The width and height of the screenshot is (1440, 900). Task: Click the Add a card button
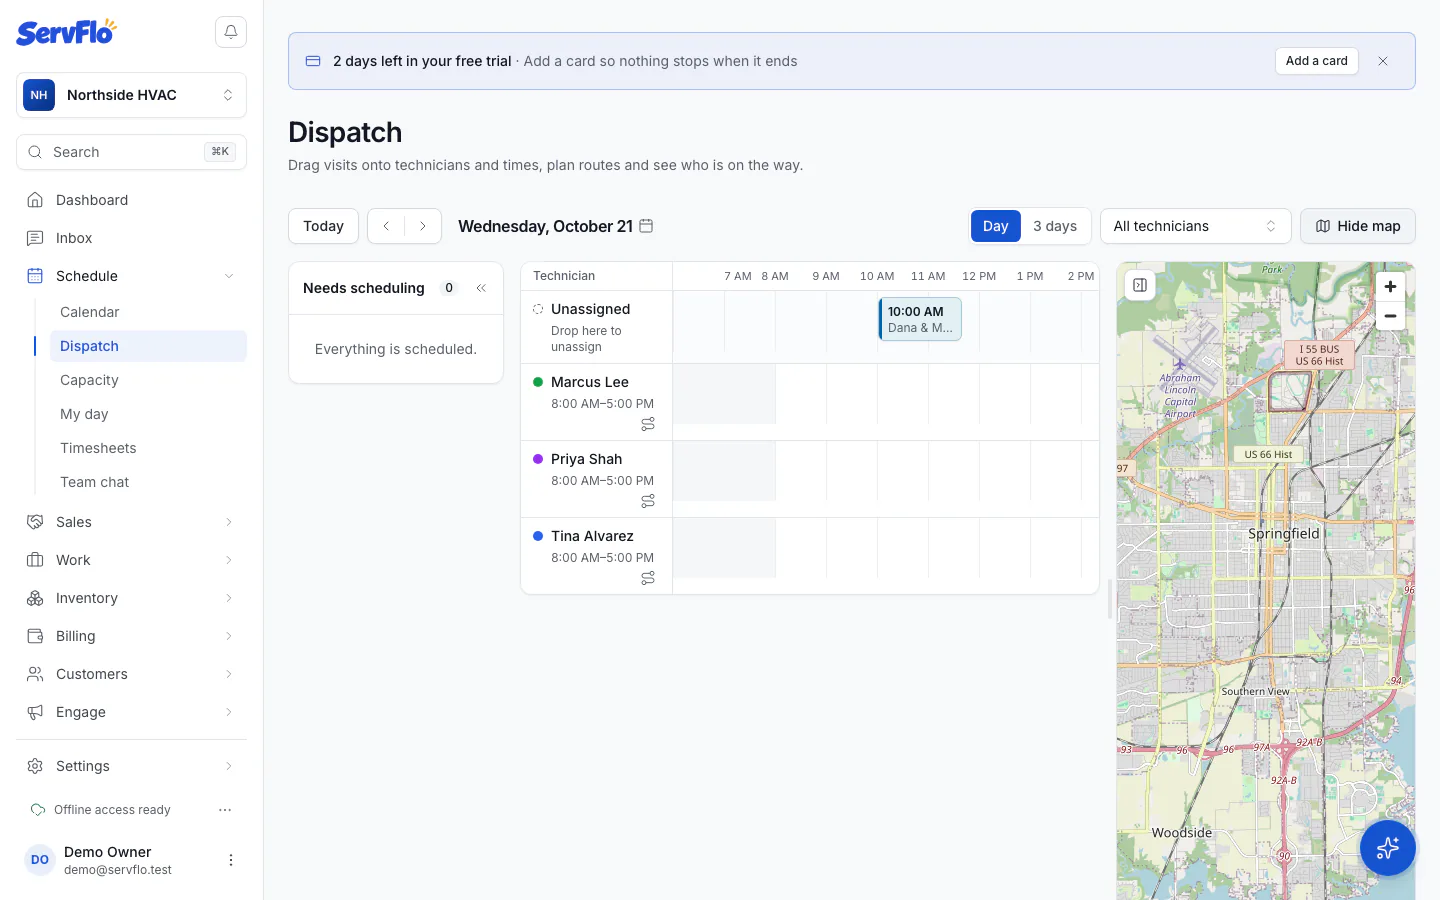[1317, 61]
